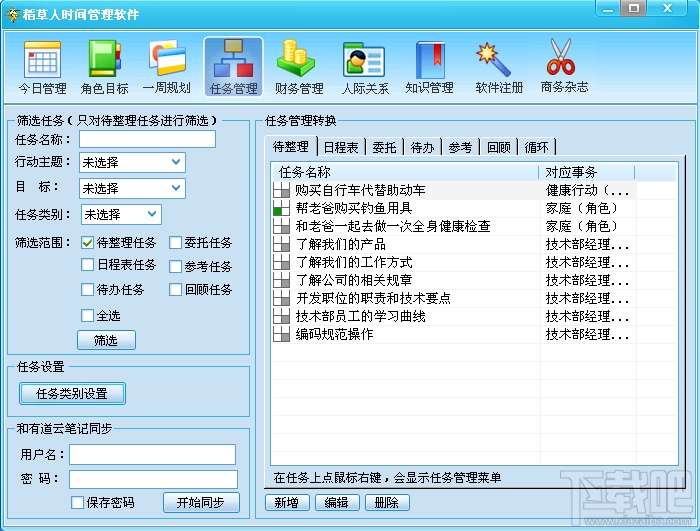Switch to the 参考 tab
The image size is (700, 531).
pos(460,147)
